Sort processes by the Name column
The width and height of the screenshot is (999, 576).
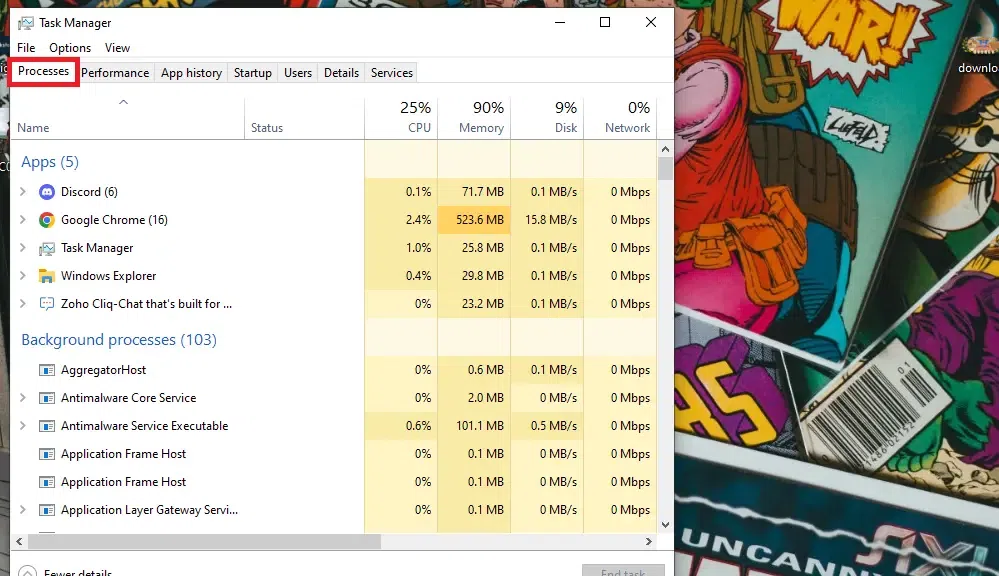coord(127,119)
